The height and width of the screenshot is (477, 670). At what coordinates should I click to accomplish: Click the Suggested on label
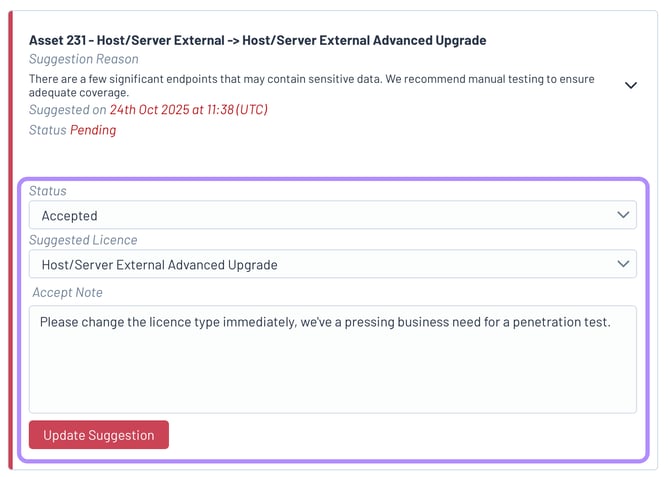(67, 110)
